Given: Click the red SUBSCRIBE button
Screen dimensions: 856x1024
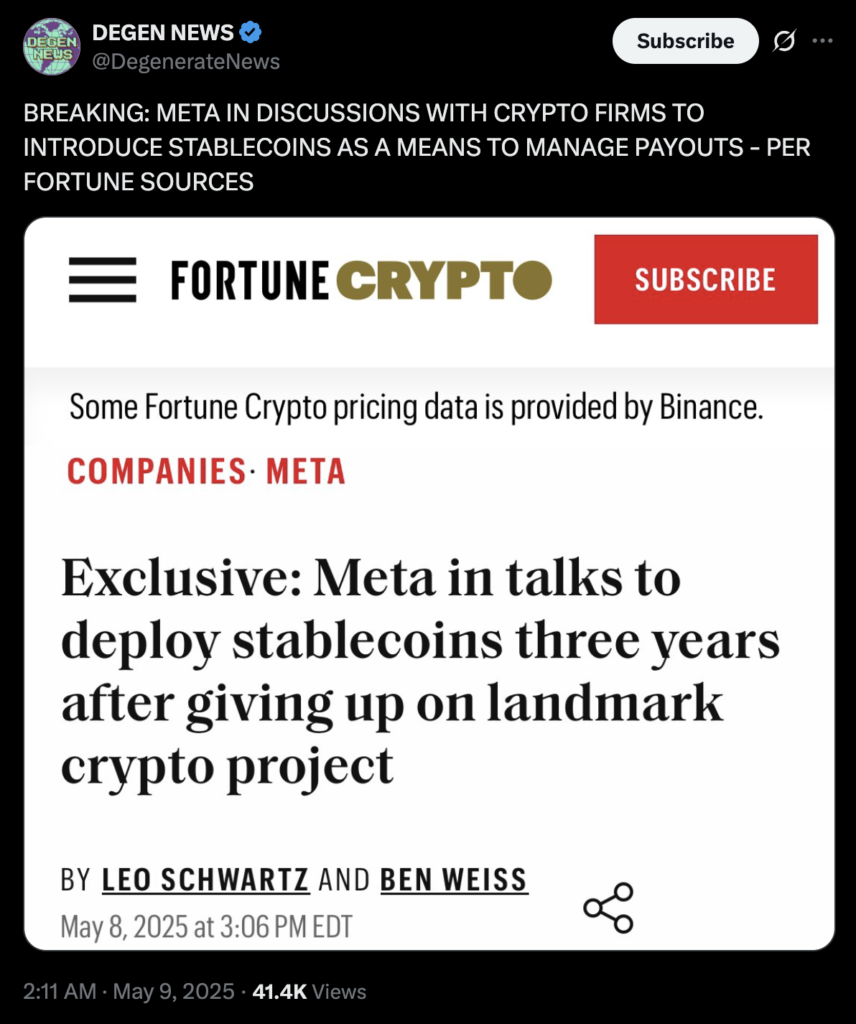Looking at the screenshot, I should 706,280.
